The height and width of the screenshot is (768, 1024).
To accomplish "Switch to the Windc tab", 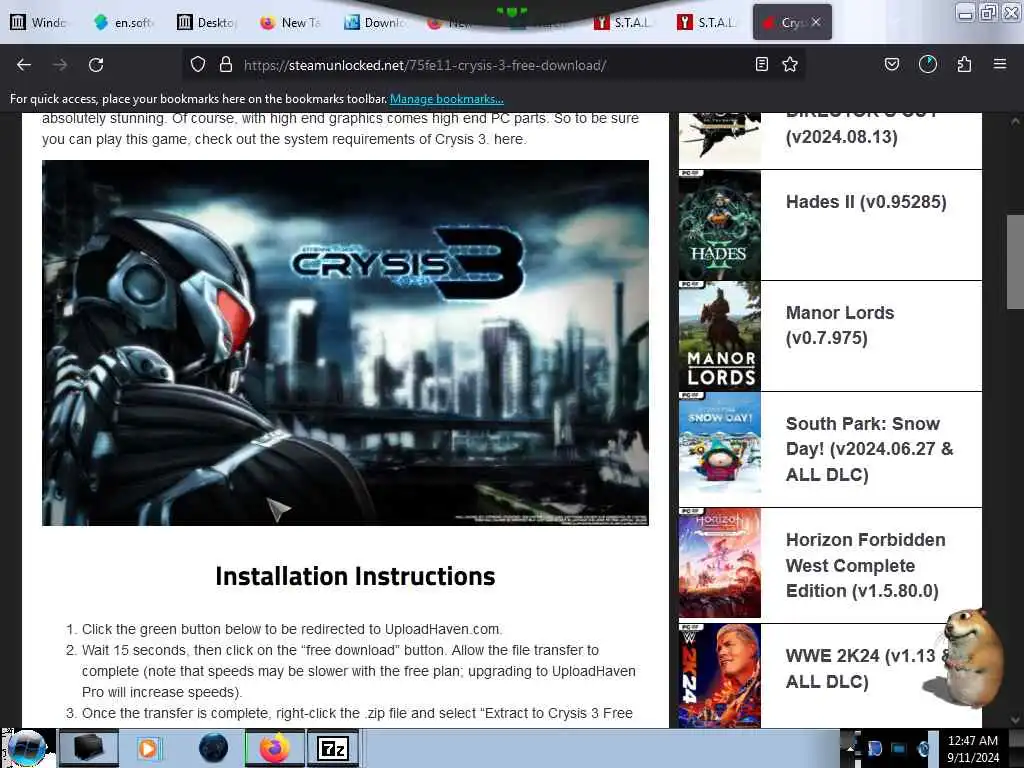I will pyautogui.click(x=39, y=22).
